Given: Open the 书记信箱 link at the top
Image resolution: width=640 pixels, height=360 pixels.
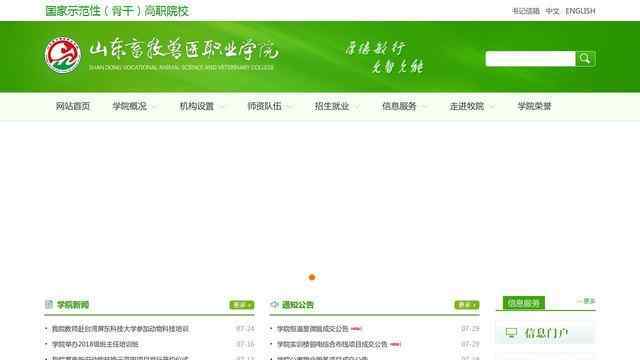Looking at the screenshot, I should 526,11.
